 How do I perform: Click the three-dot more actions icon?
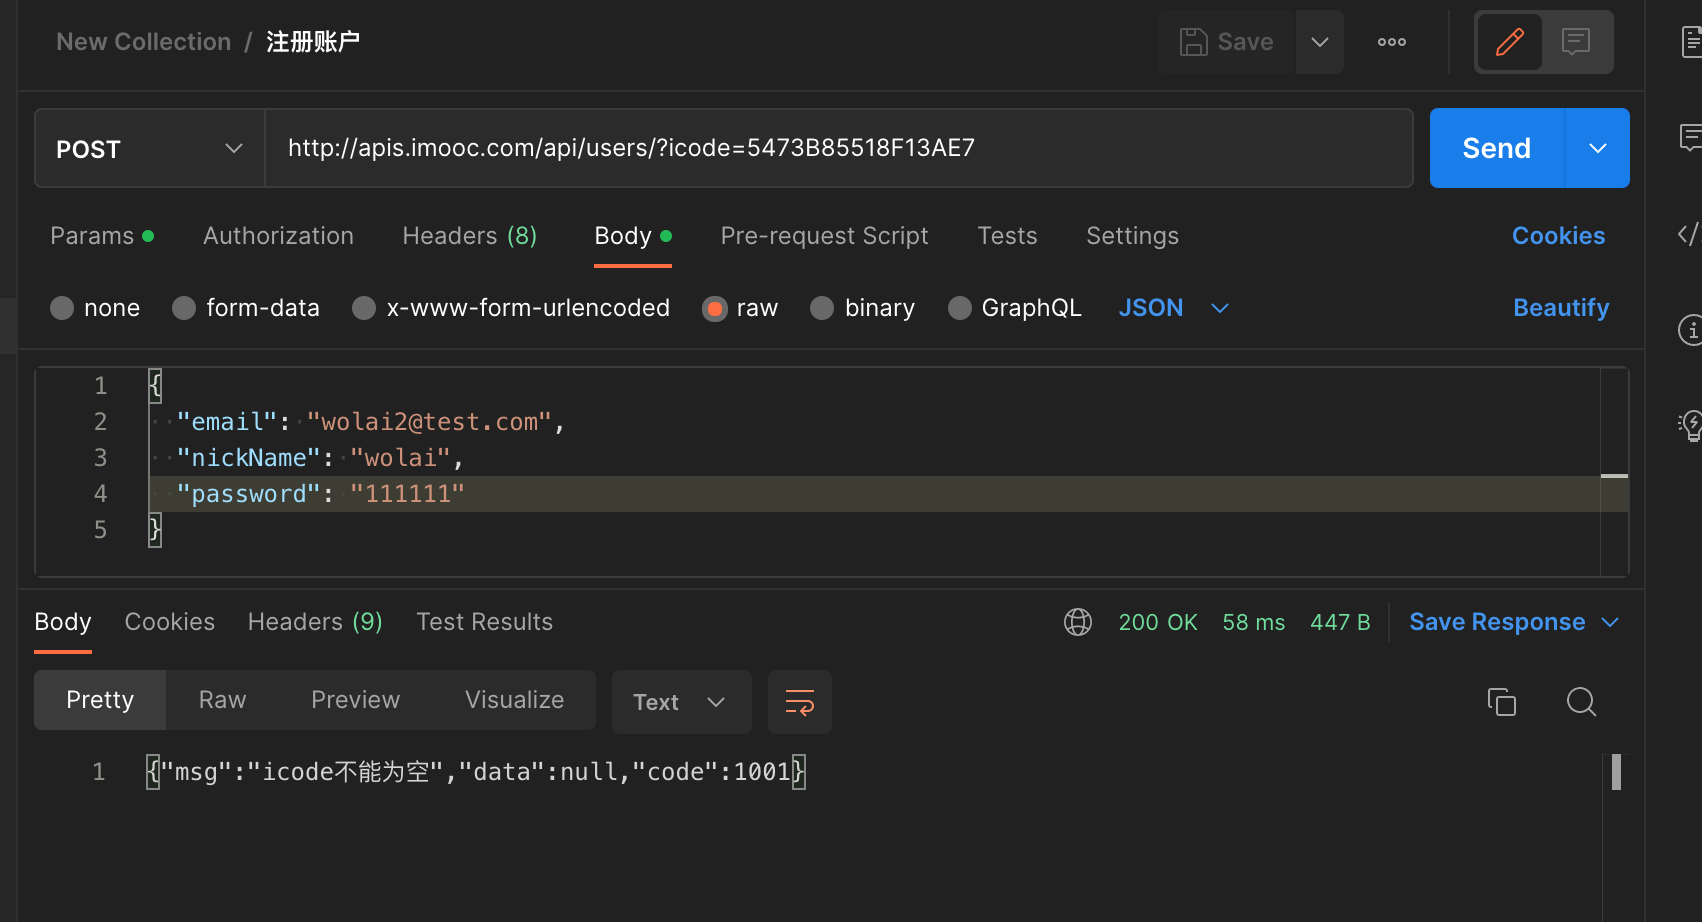tap(1391, 42)
